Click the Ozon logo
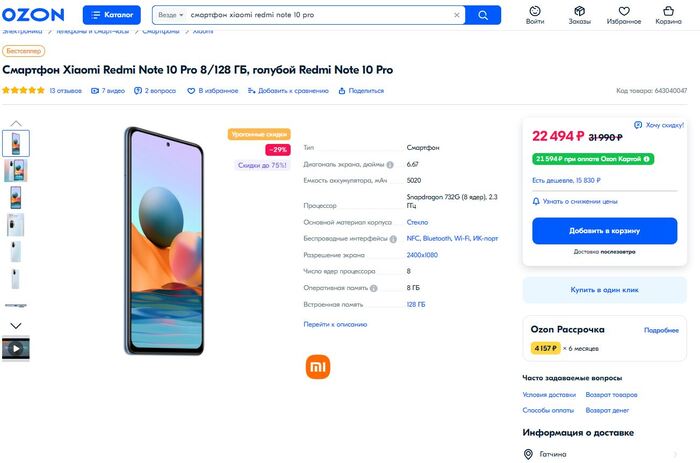700x463 pixels. point(35,15)
